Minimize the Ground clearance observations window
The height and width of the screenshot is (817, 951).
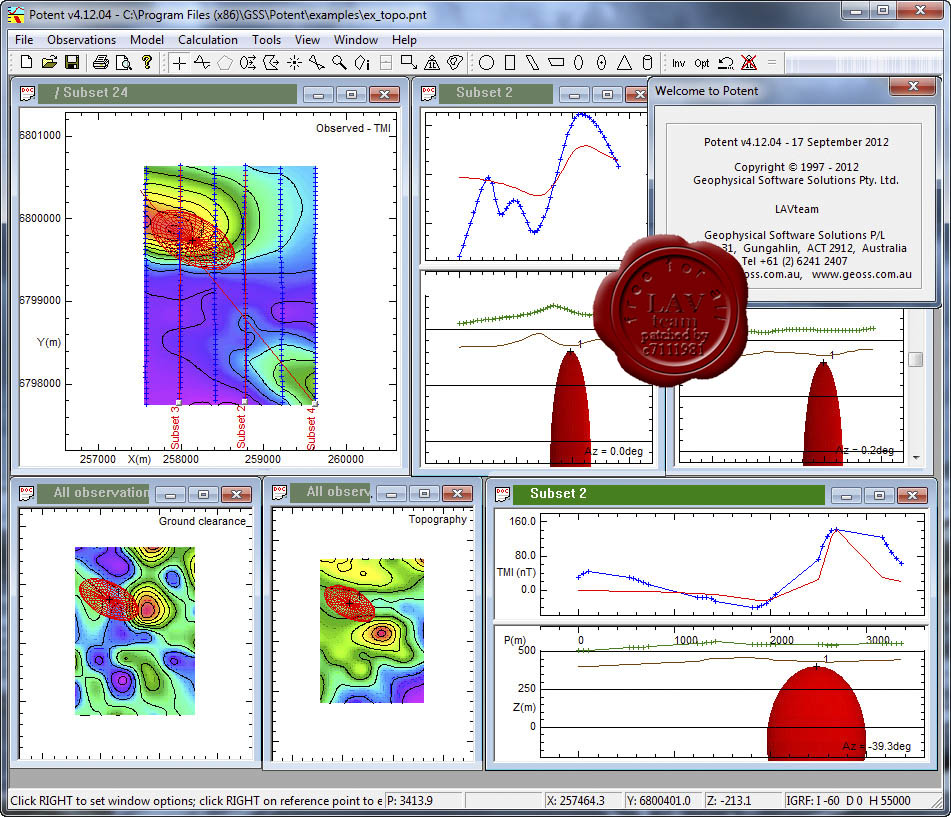point(170,494)
